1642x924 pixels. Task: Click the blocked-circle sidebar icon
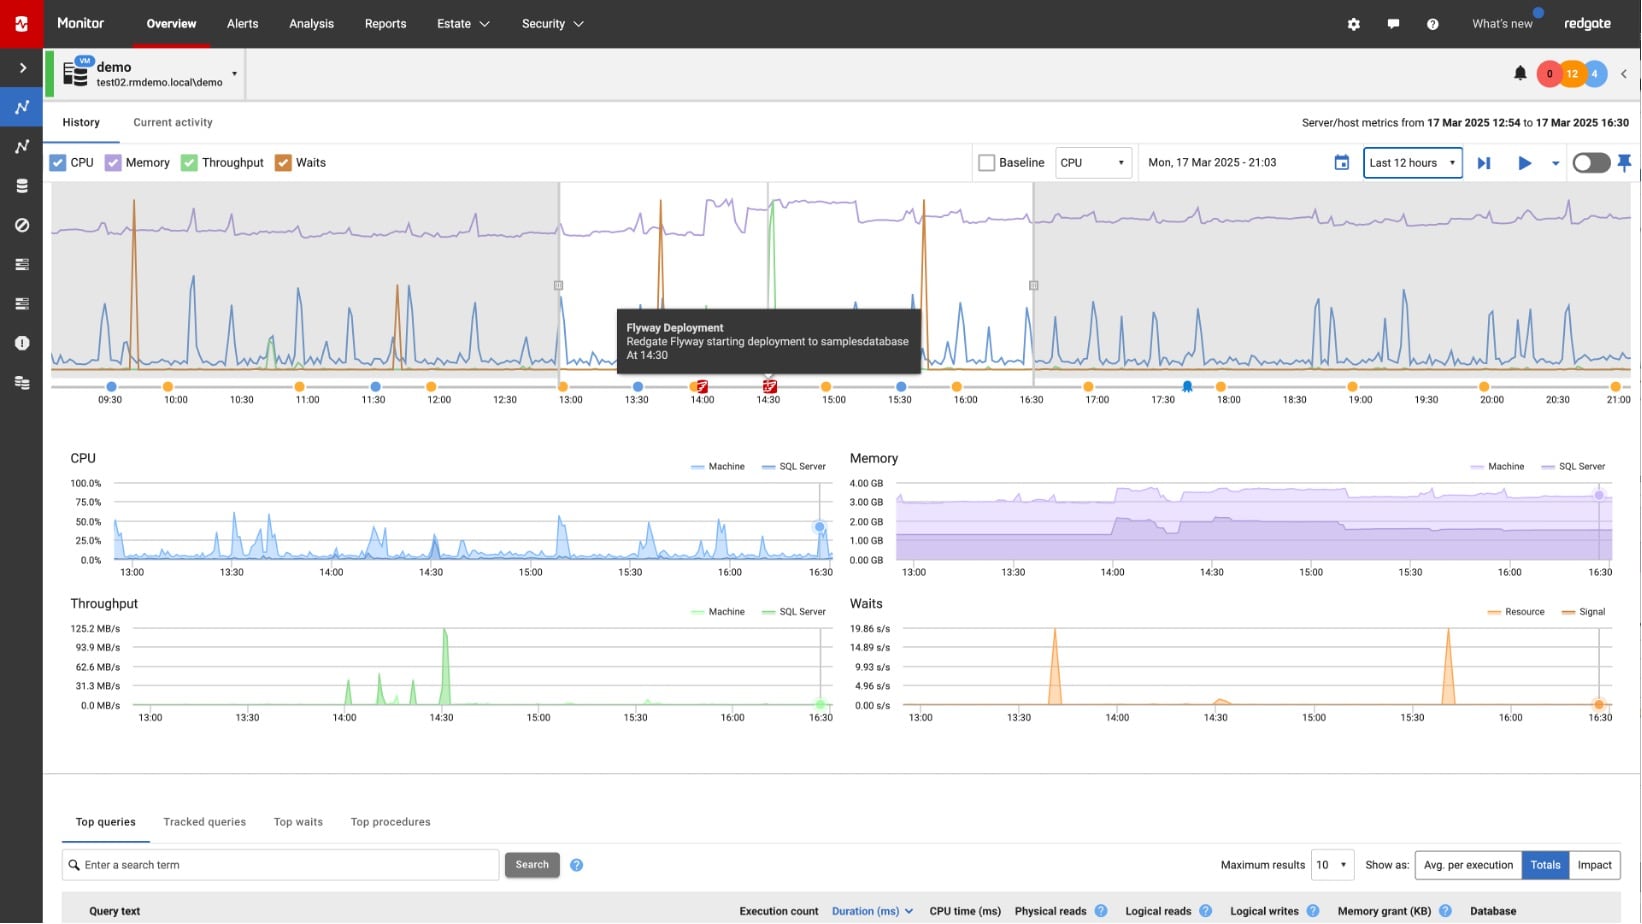21,225
